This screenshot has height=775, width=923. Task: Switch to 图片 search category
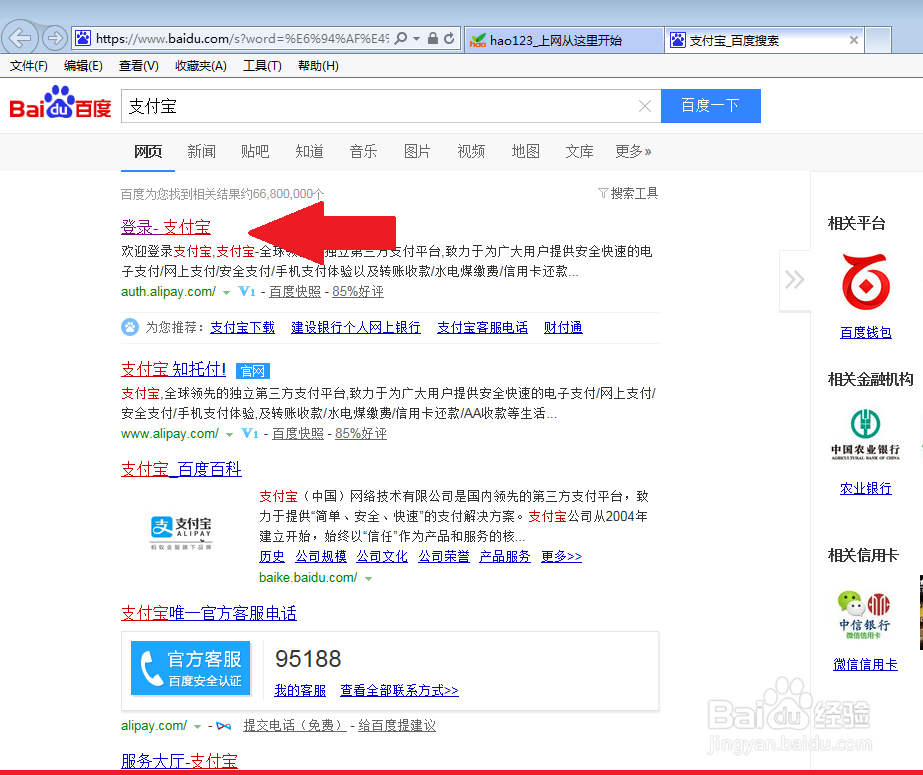click(417, 152)
